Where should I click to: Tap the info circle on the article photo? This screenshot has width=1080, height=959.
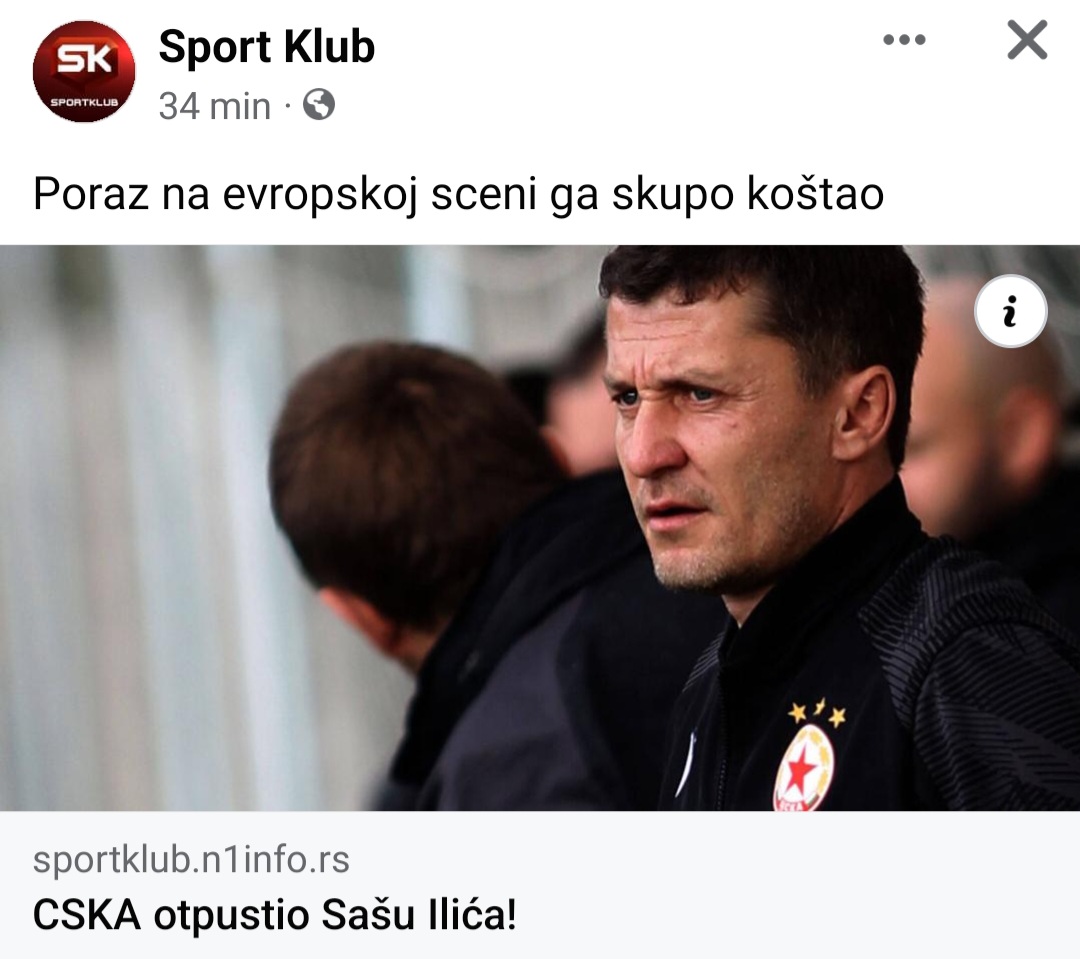click(1010, 311)
